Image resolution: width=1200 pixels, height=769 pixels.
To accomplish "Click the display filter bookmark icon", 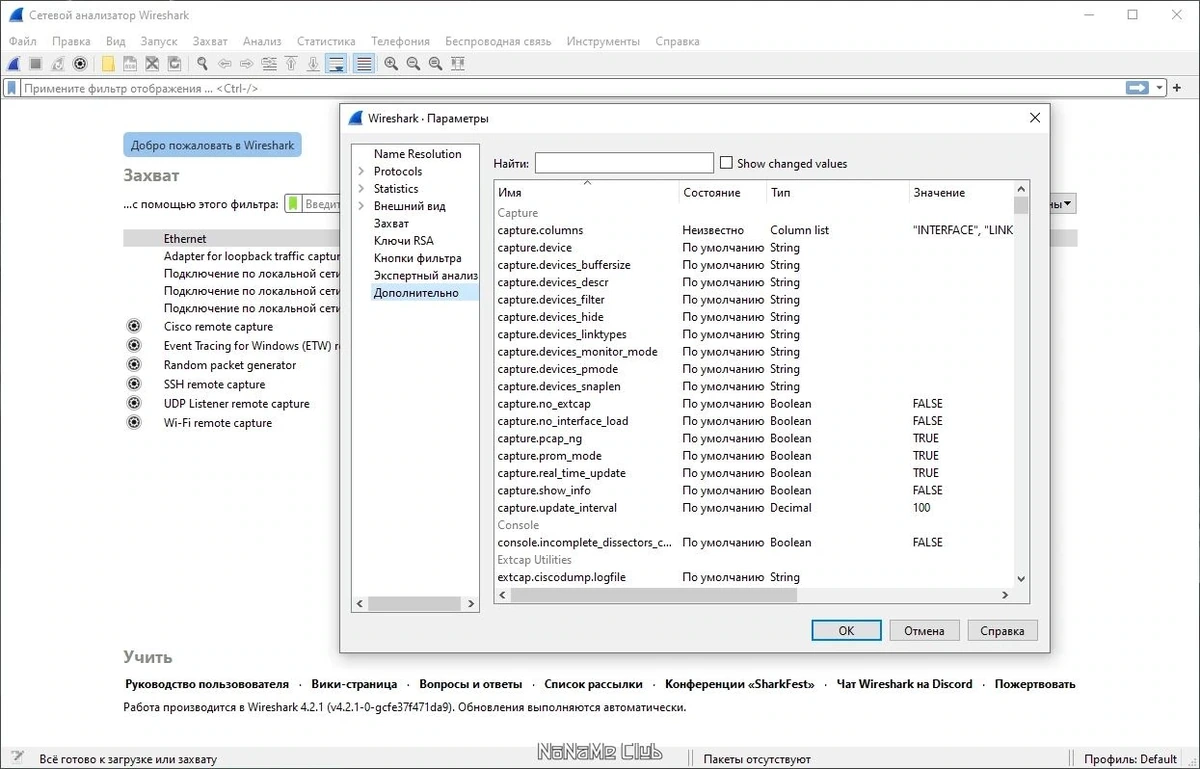I will tap(12, 88).
